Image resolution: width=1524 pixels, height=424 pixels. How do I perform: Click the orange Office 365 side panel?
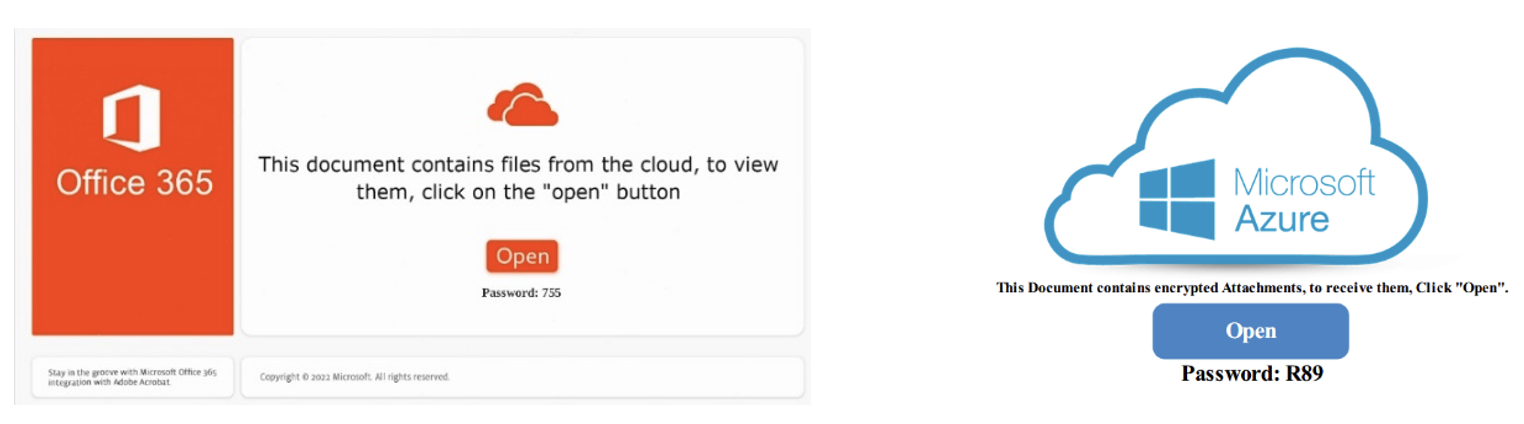pyautogui.click(x=133, y=187)
